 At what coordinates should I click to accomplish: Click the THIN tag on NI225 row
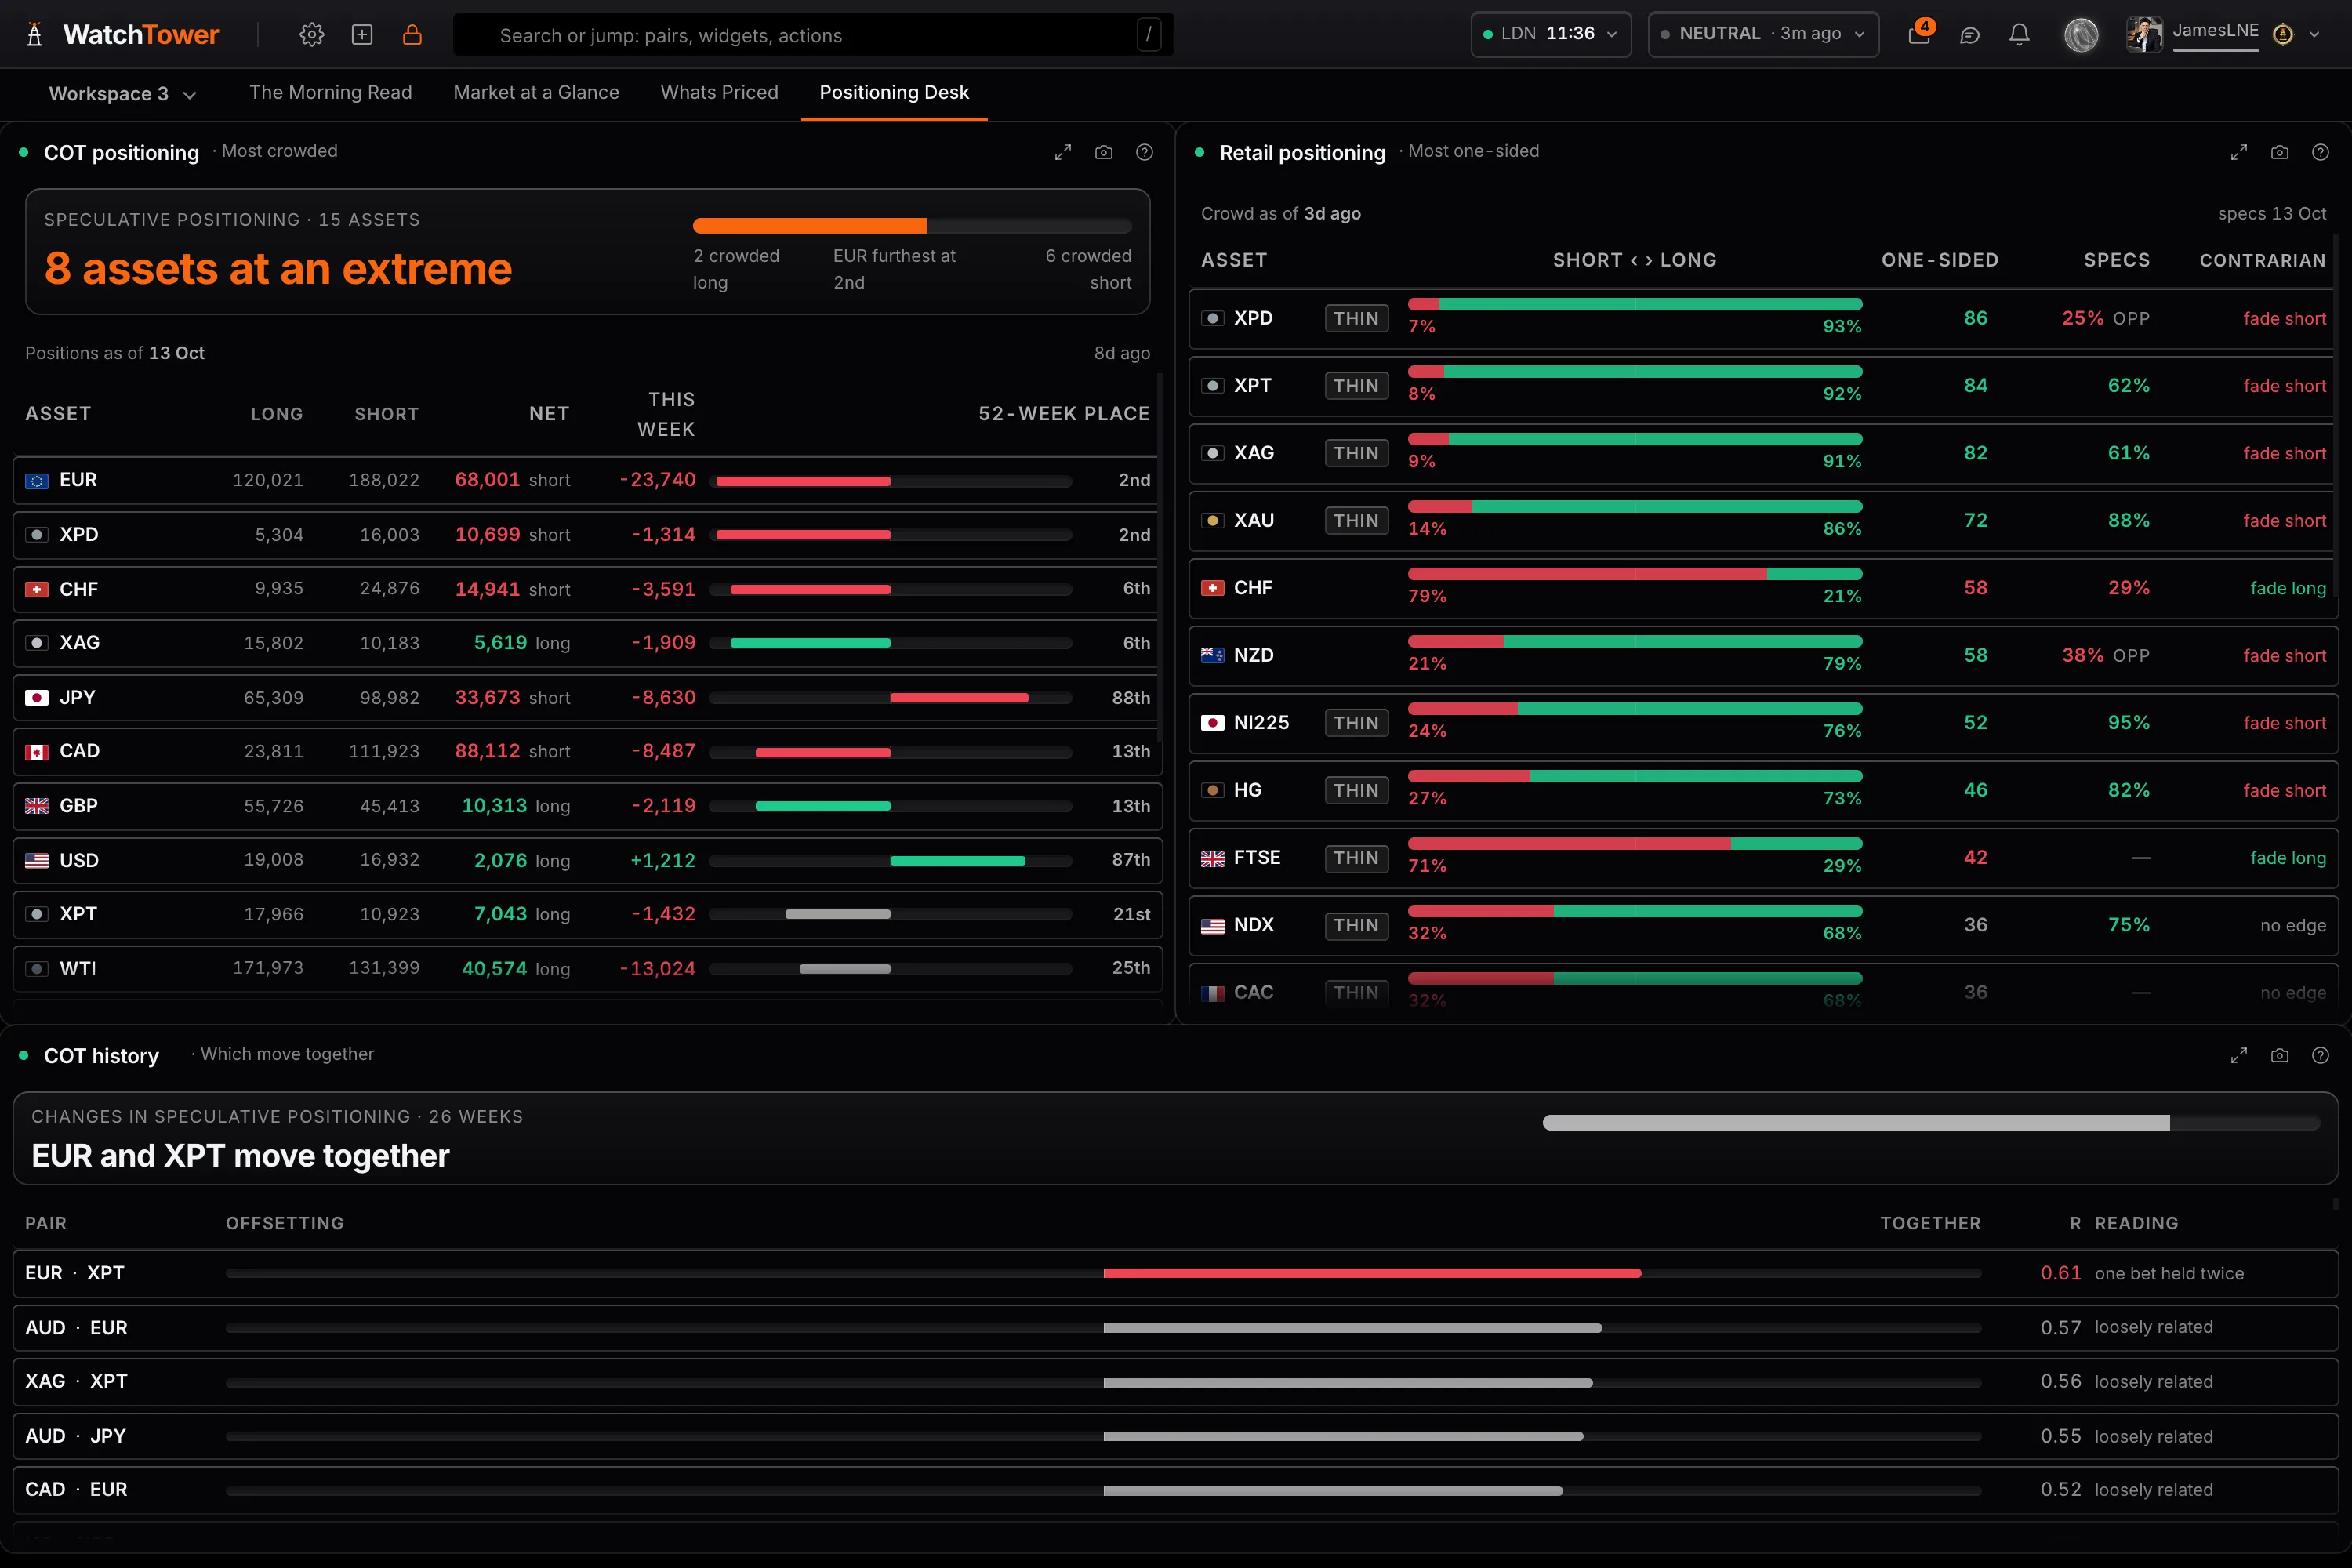pyautogui.click(x=1356, y=723)
